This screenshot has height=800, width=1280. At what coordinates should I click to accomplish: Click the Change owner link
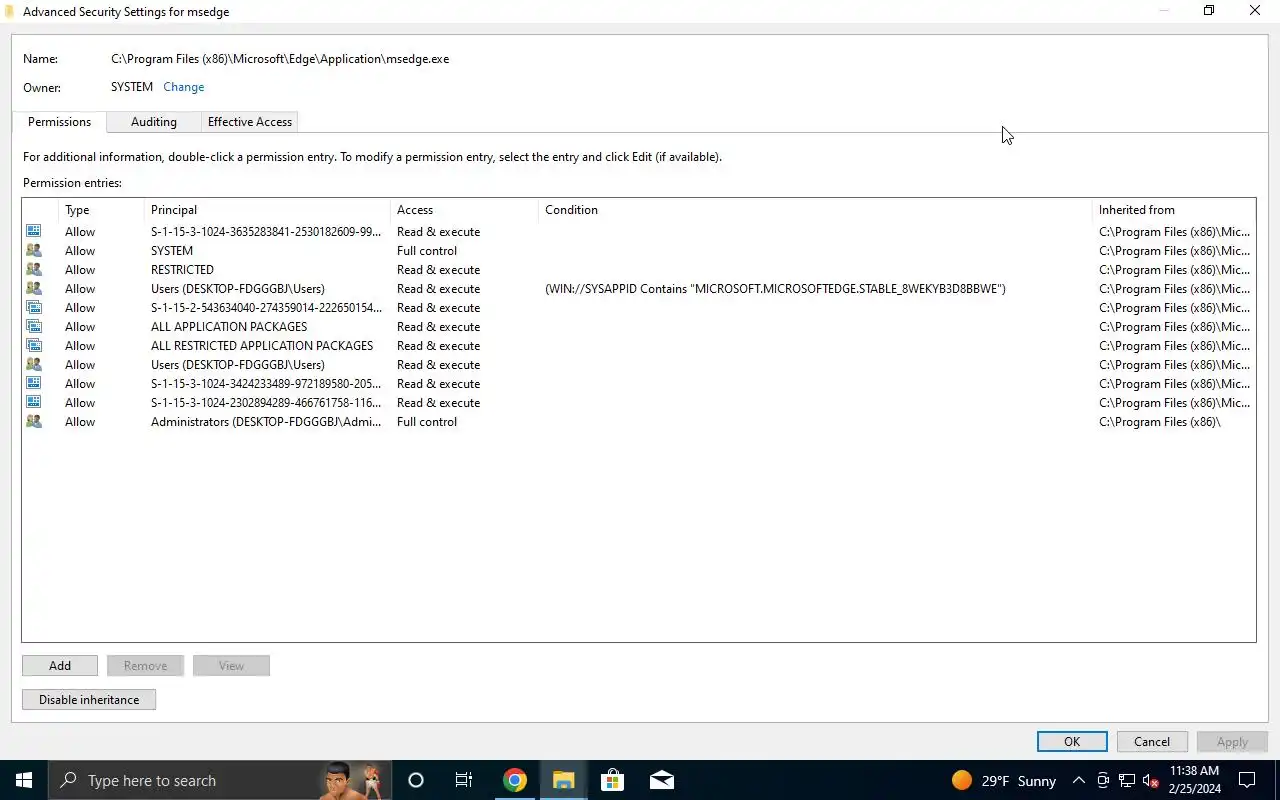(184, 87)
